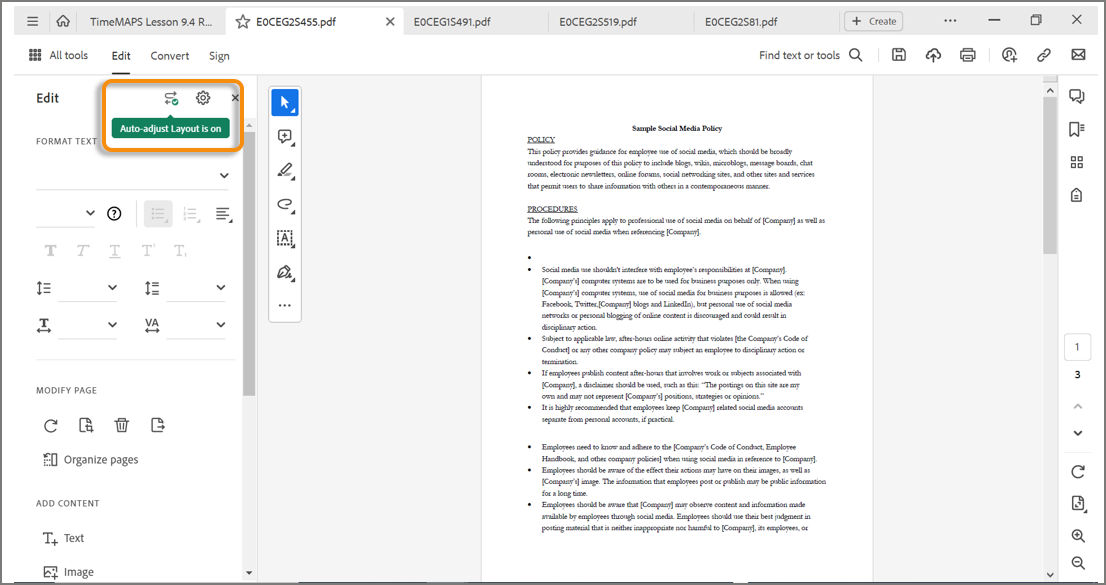The height and width of the screenshot is (585, 1106).
Task: Expand the character spacing dropdown
Action: [220, 325]
